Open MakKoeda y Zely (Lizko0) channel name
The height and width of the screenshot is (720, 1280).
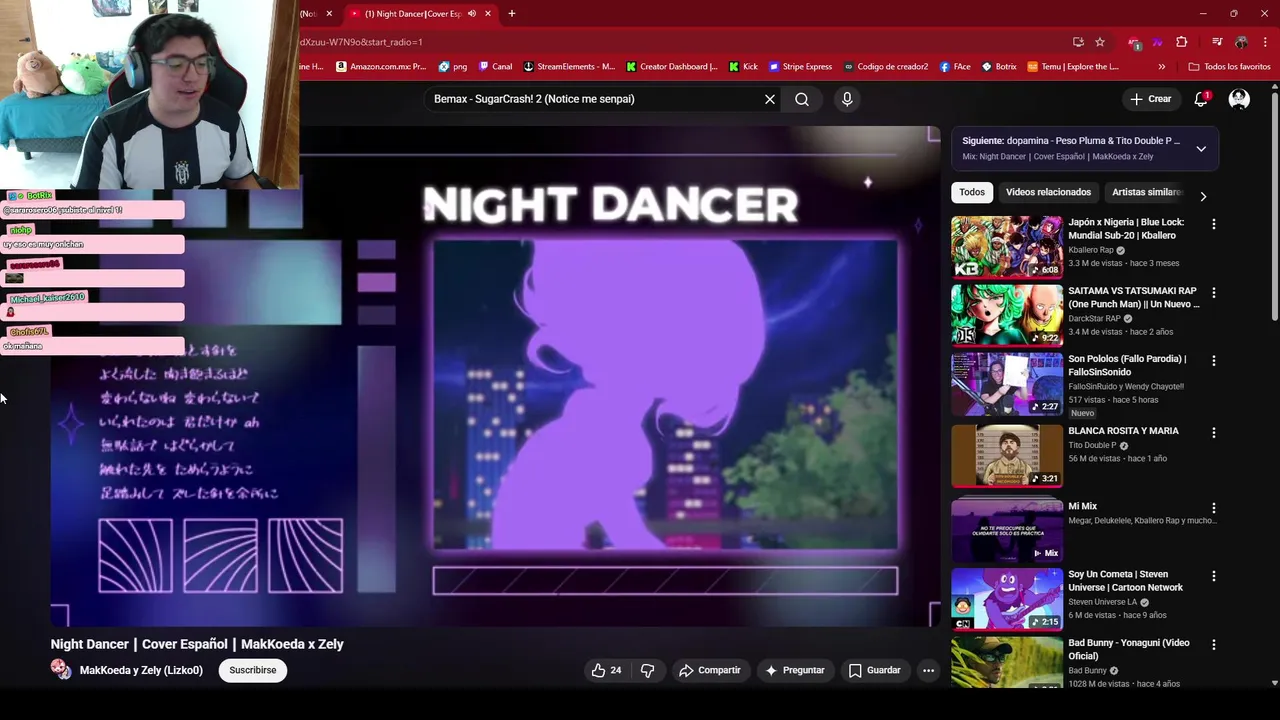point(141,670)
